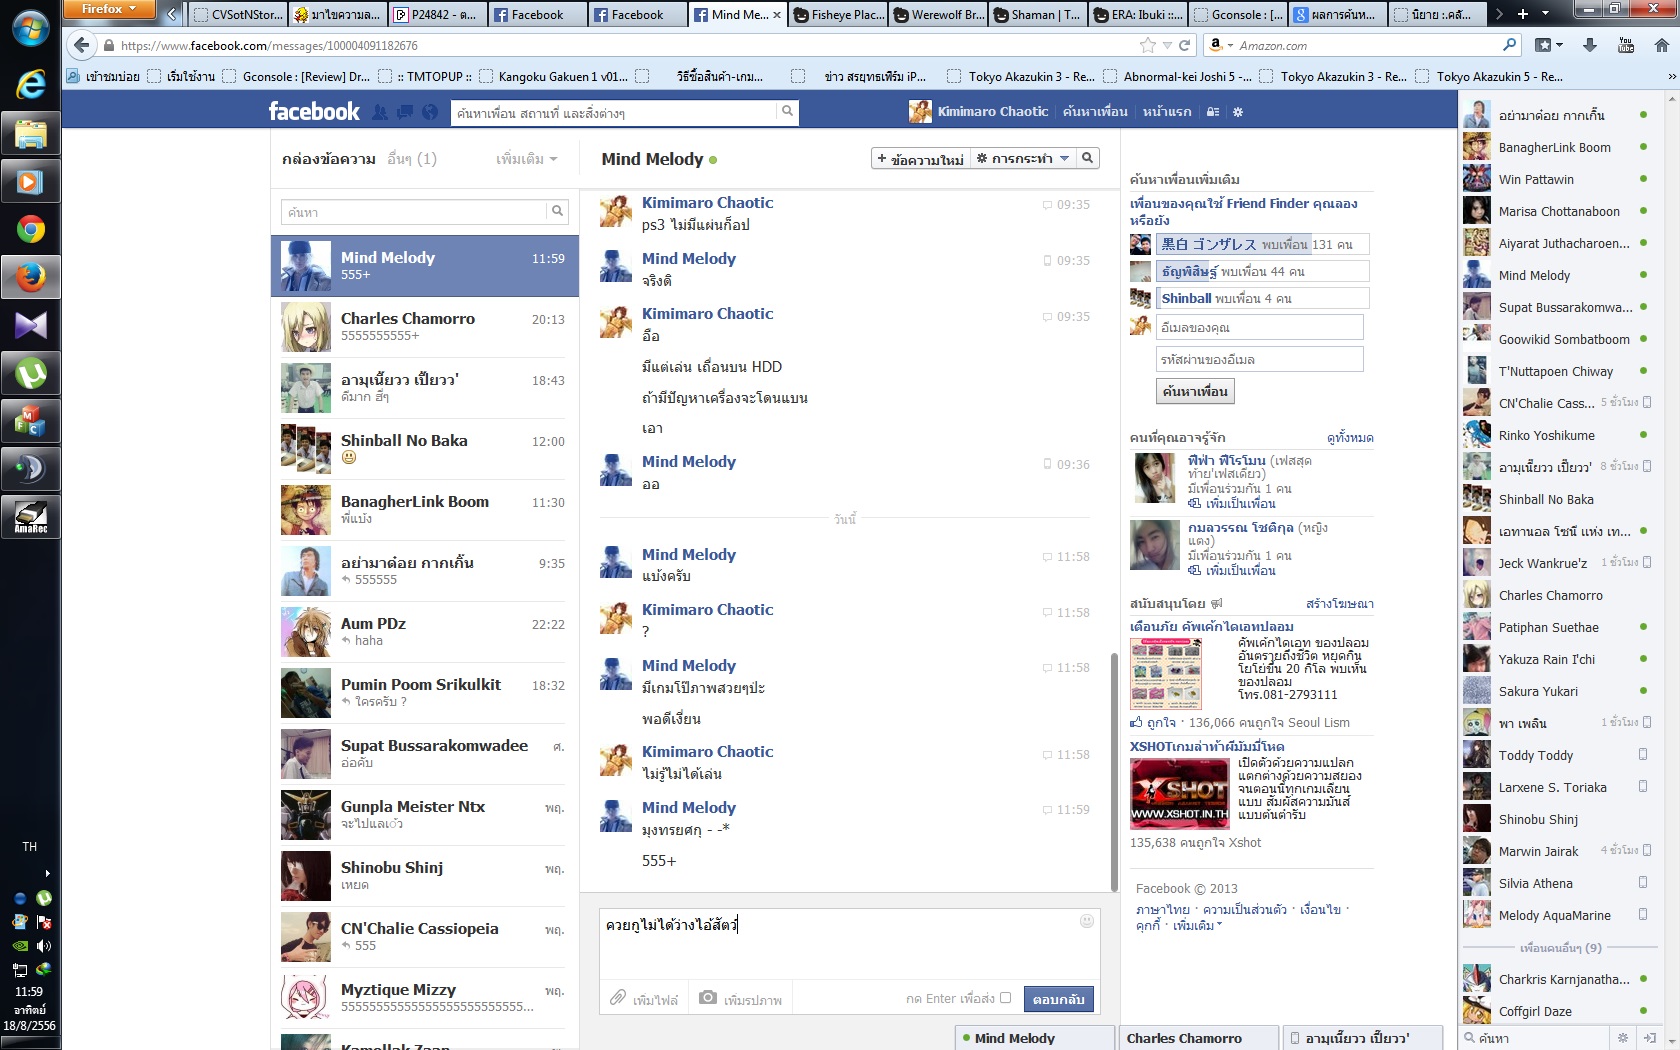
Task: Open the list all tabs dropdown
Action: coord(1545,14)
